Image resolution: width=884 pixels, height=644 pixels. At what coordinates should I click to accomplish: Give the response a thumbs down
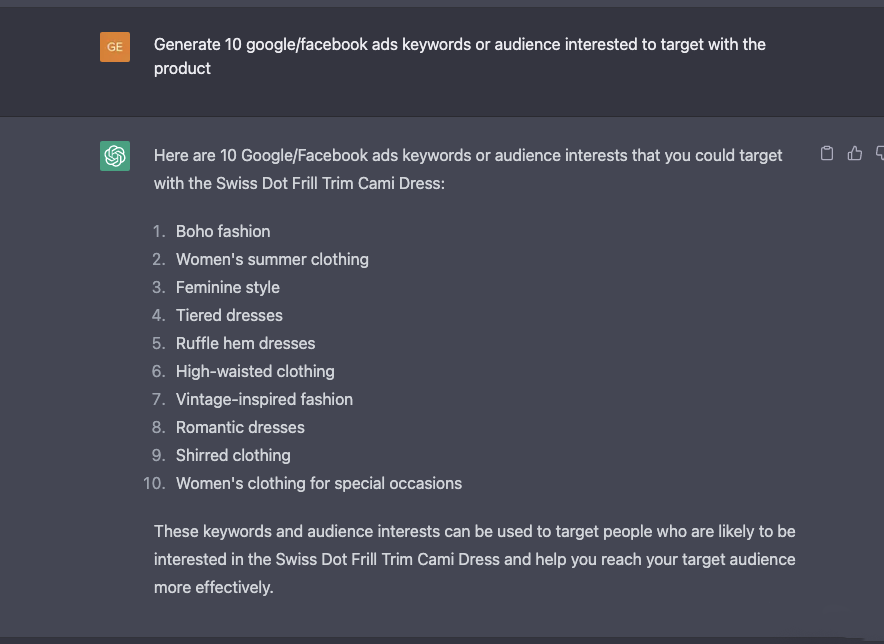click(880, 153)
